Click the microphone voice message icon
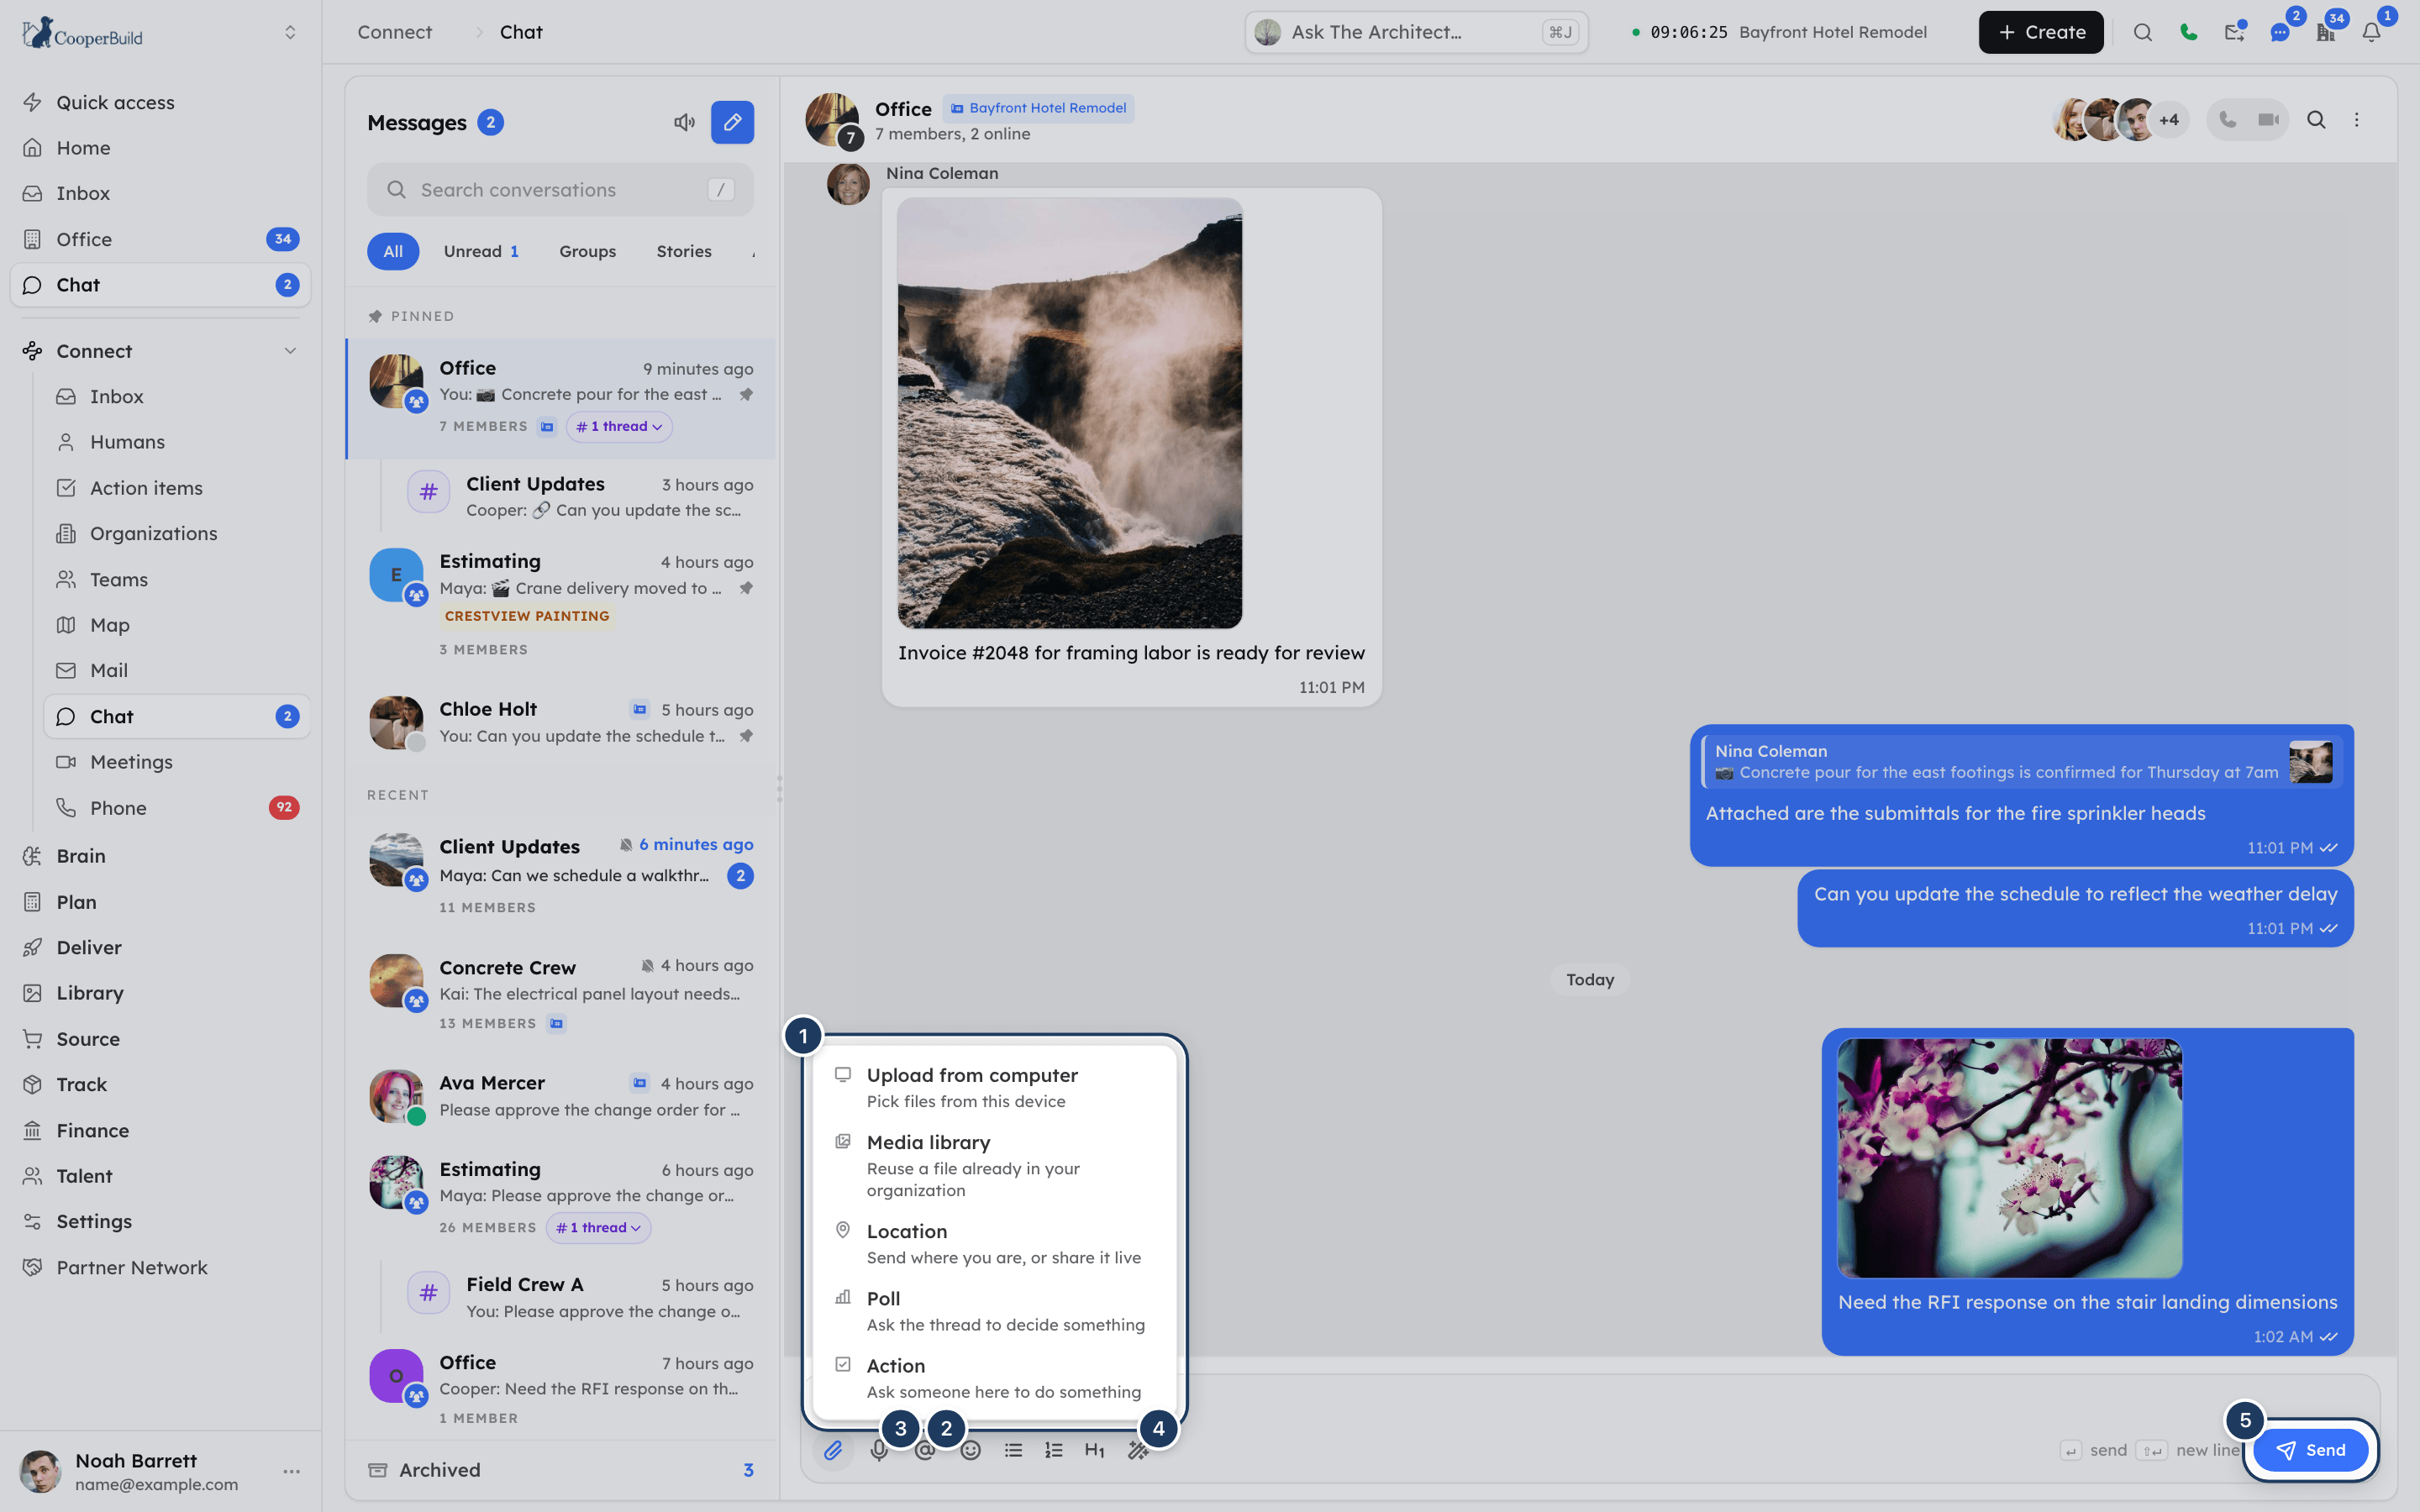Screen dimensions: 2420x1512 (x=879, y=1450)
